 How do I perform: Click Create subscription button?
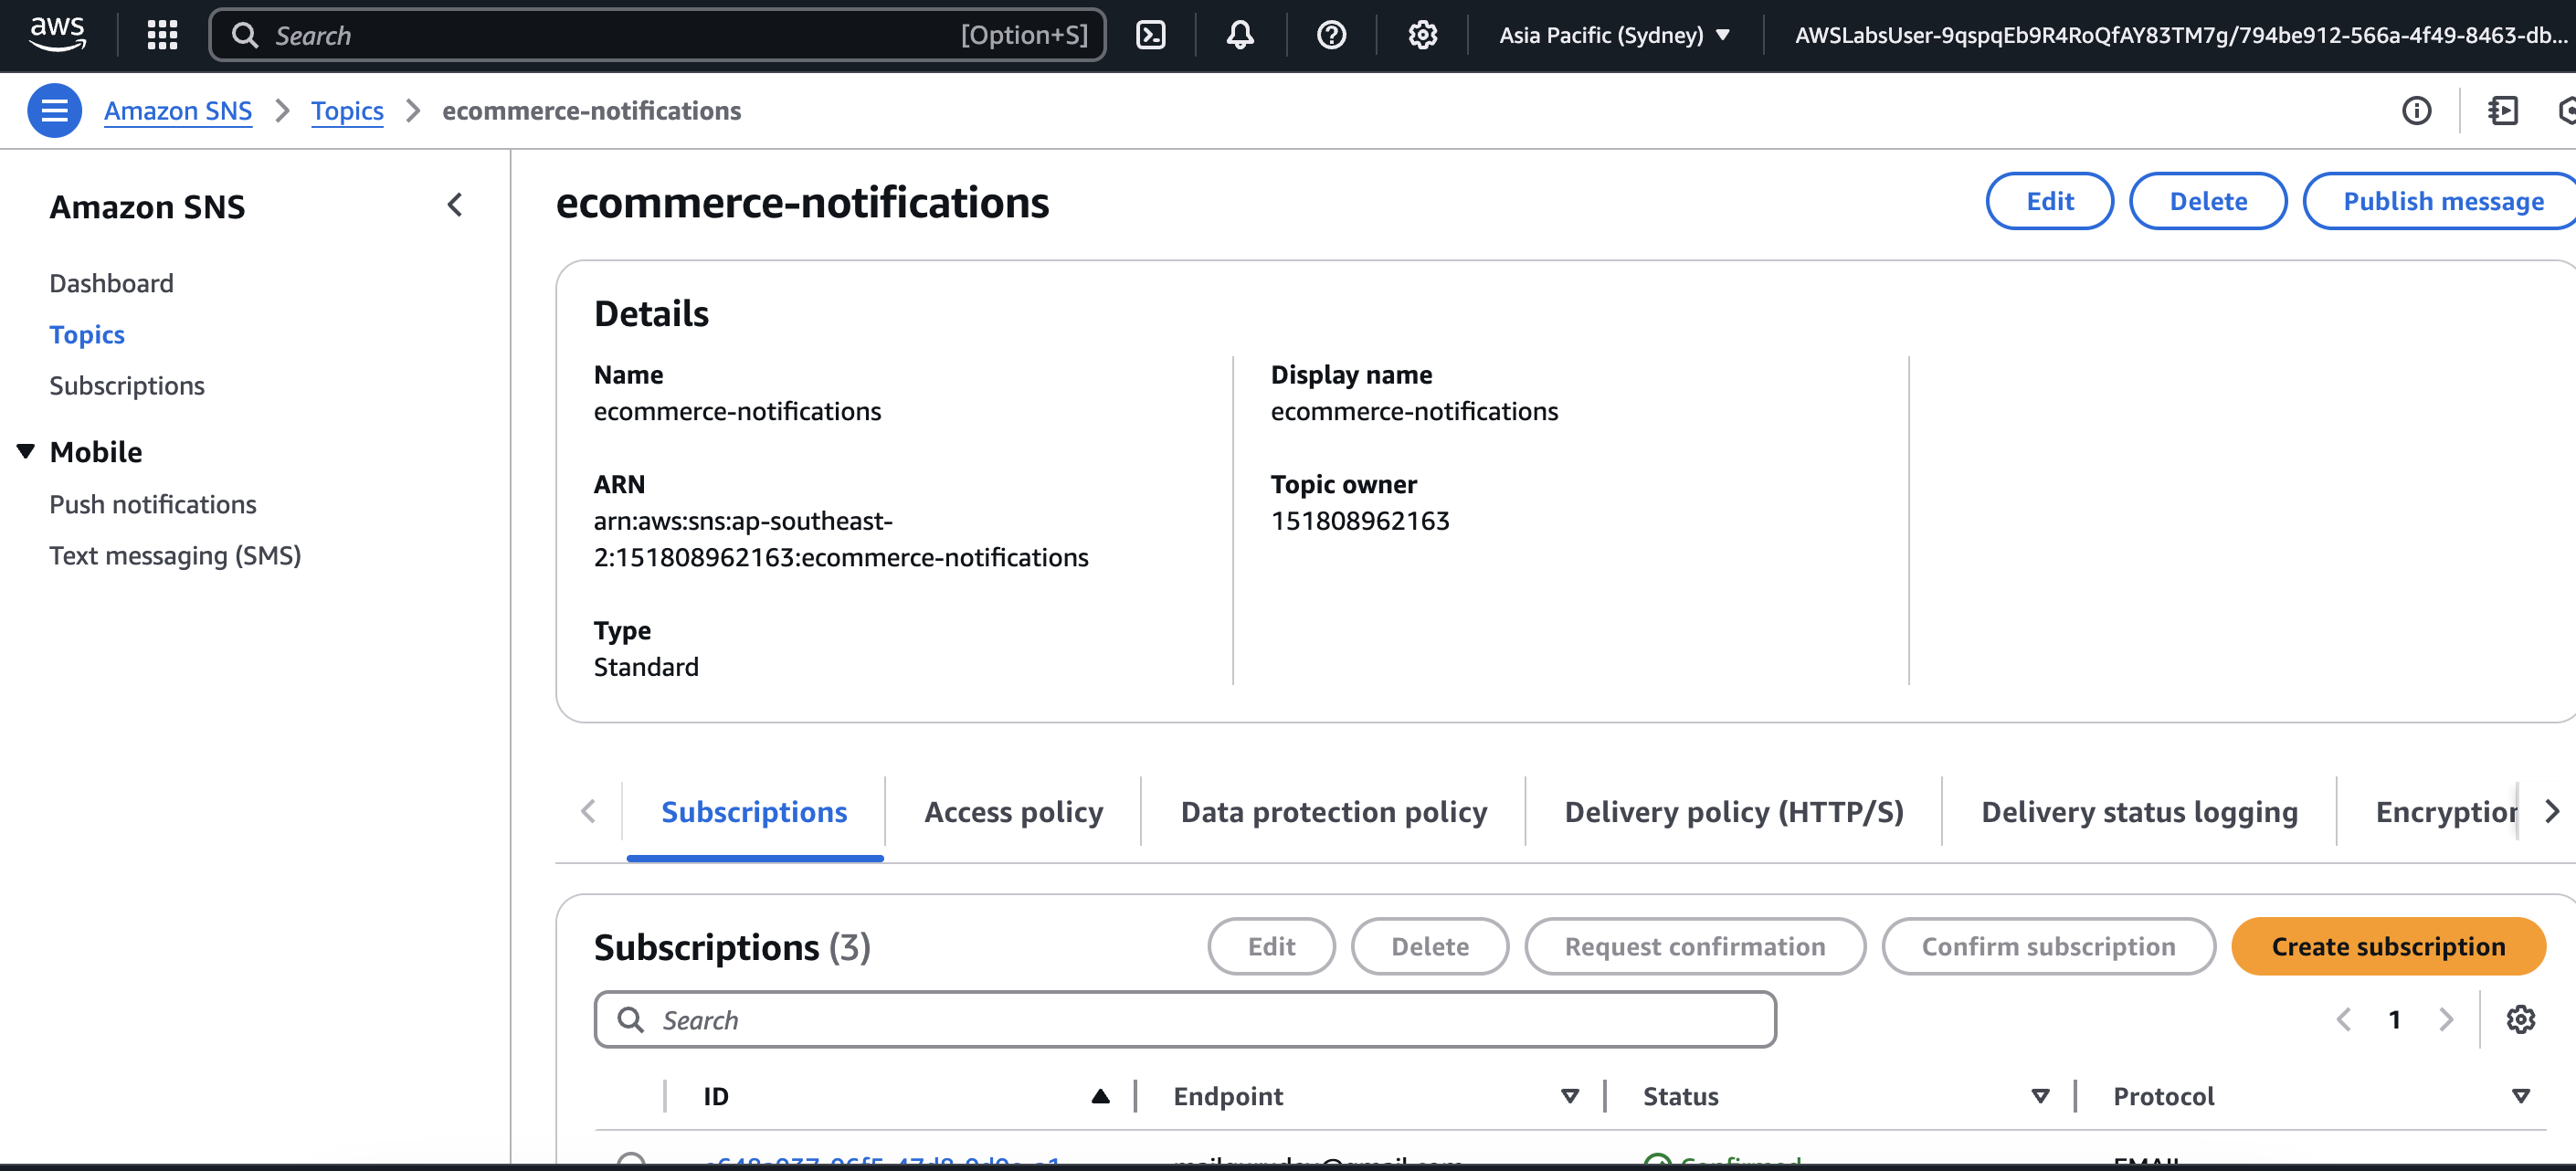[x=2388, y=946]
